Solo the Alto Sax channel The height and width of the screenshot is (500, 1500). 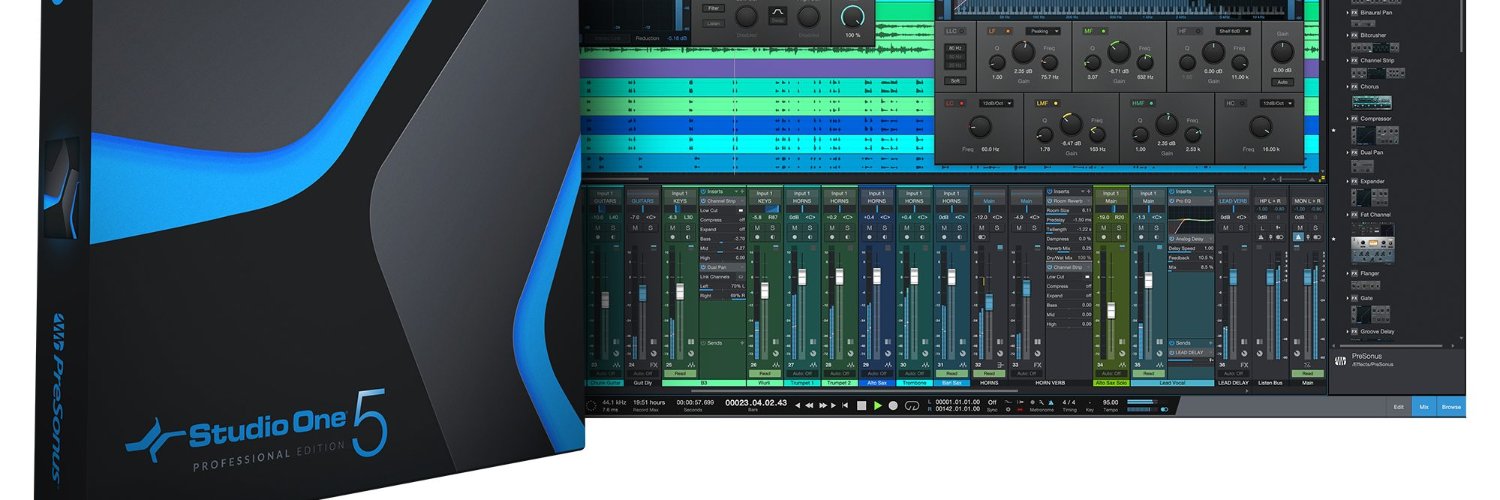pos(886,228)
